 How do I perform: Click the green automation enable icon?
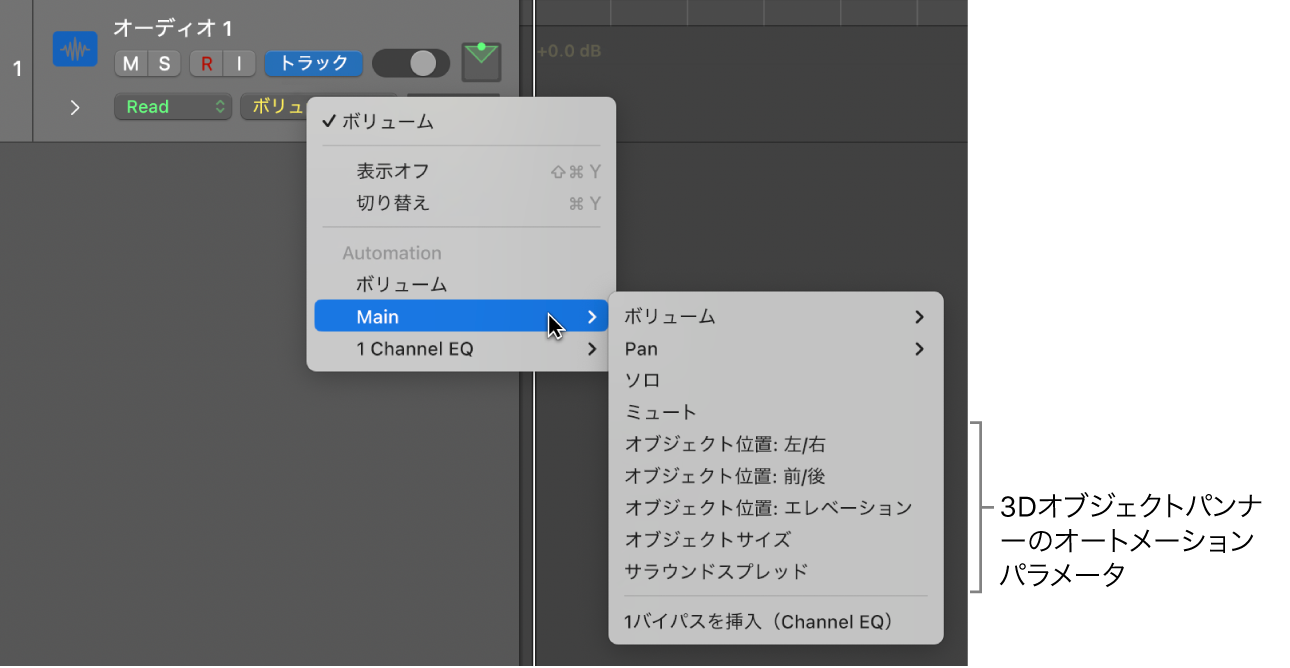pyautogui.click(x=481, y=62)
